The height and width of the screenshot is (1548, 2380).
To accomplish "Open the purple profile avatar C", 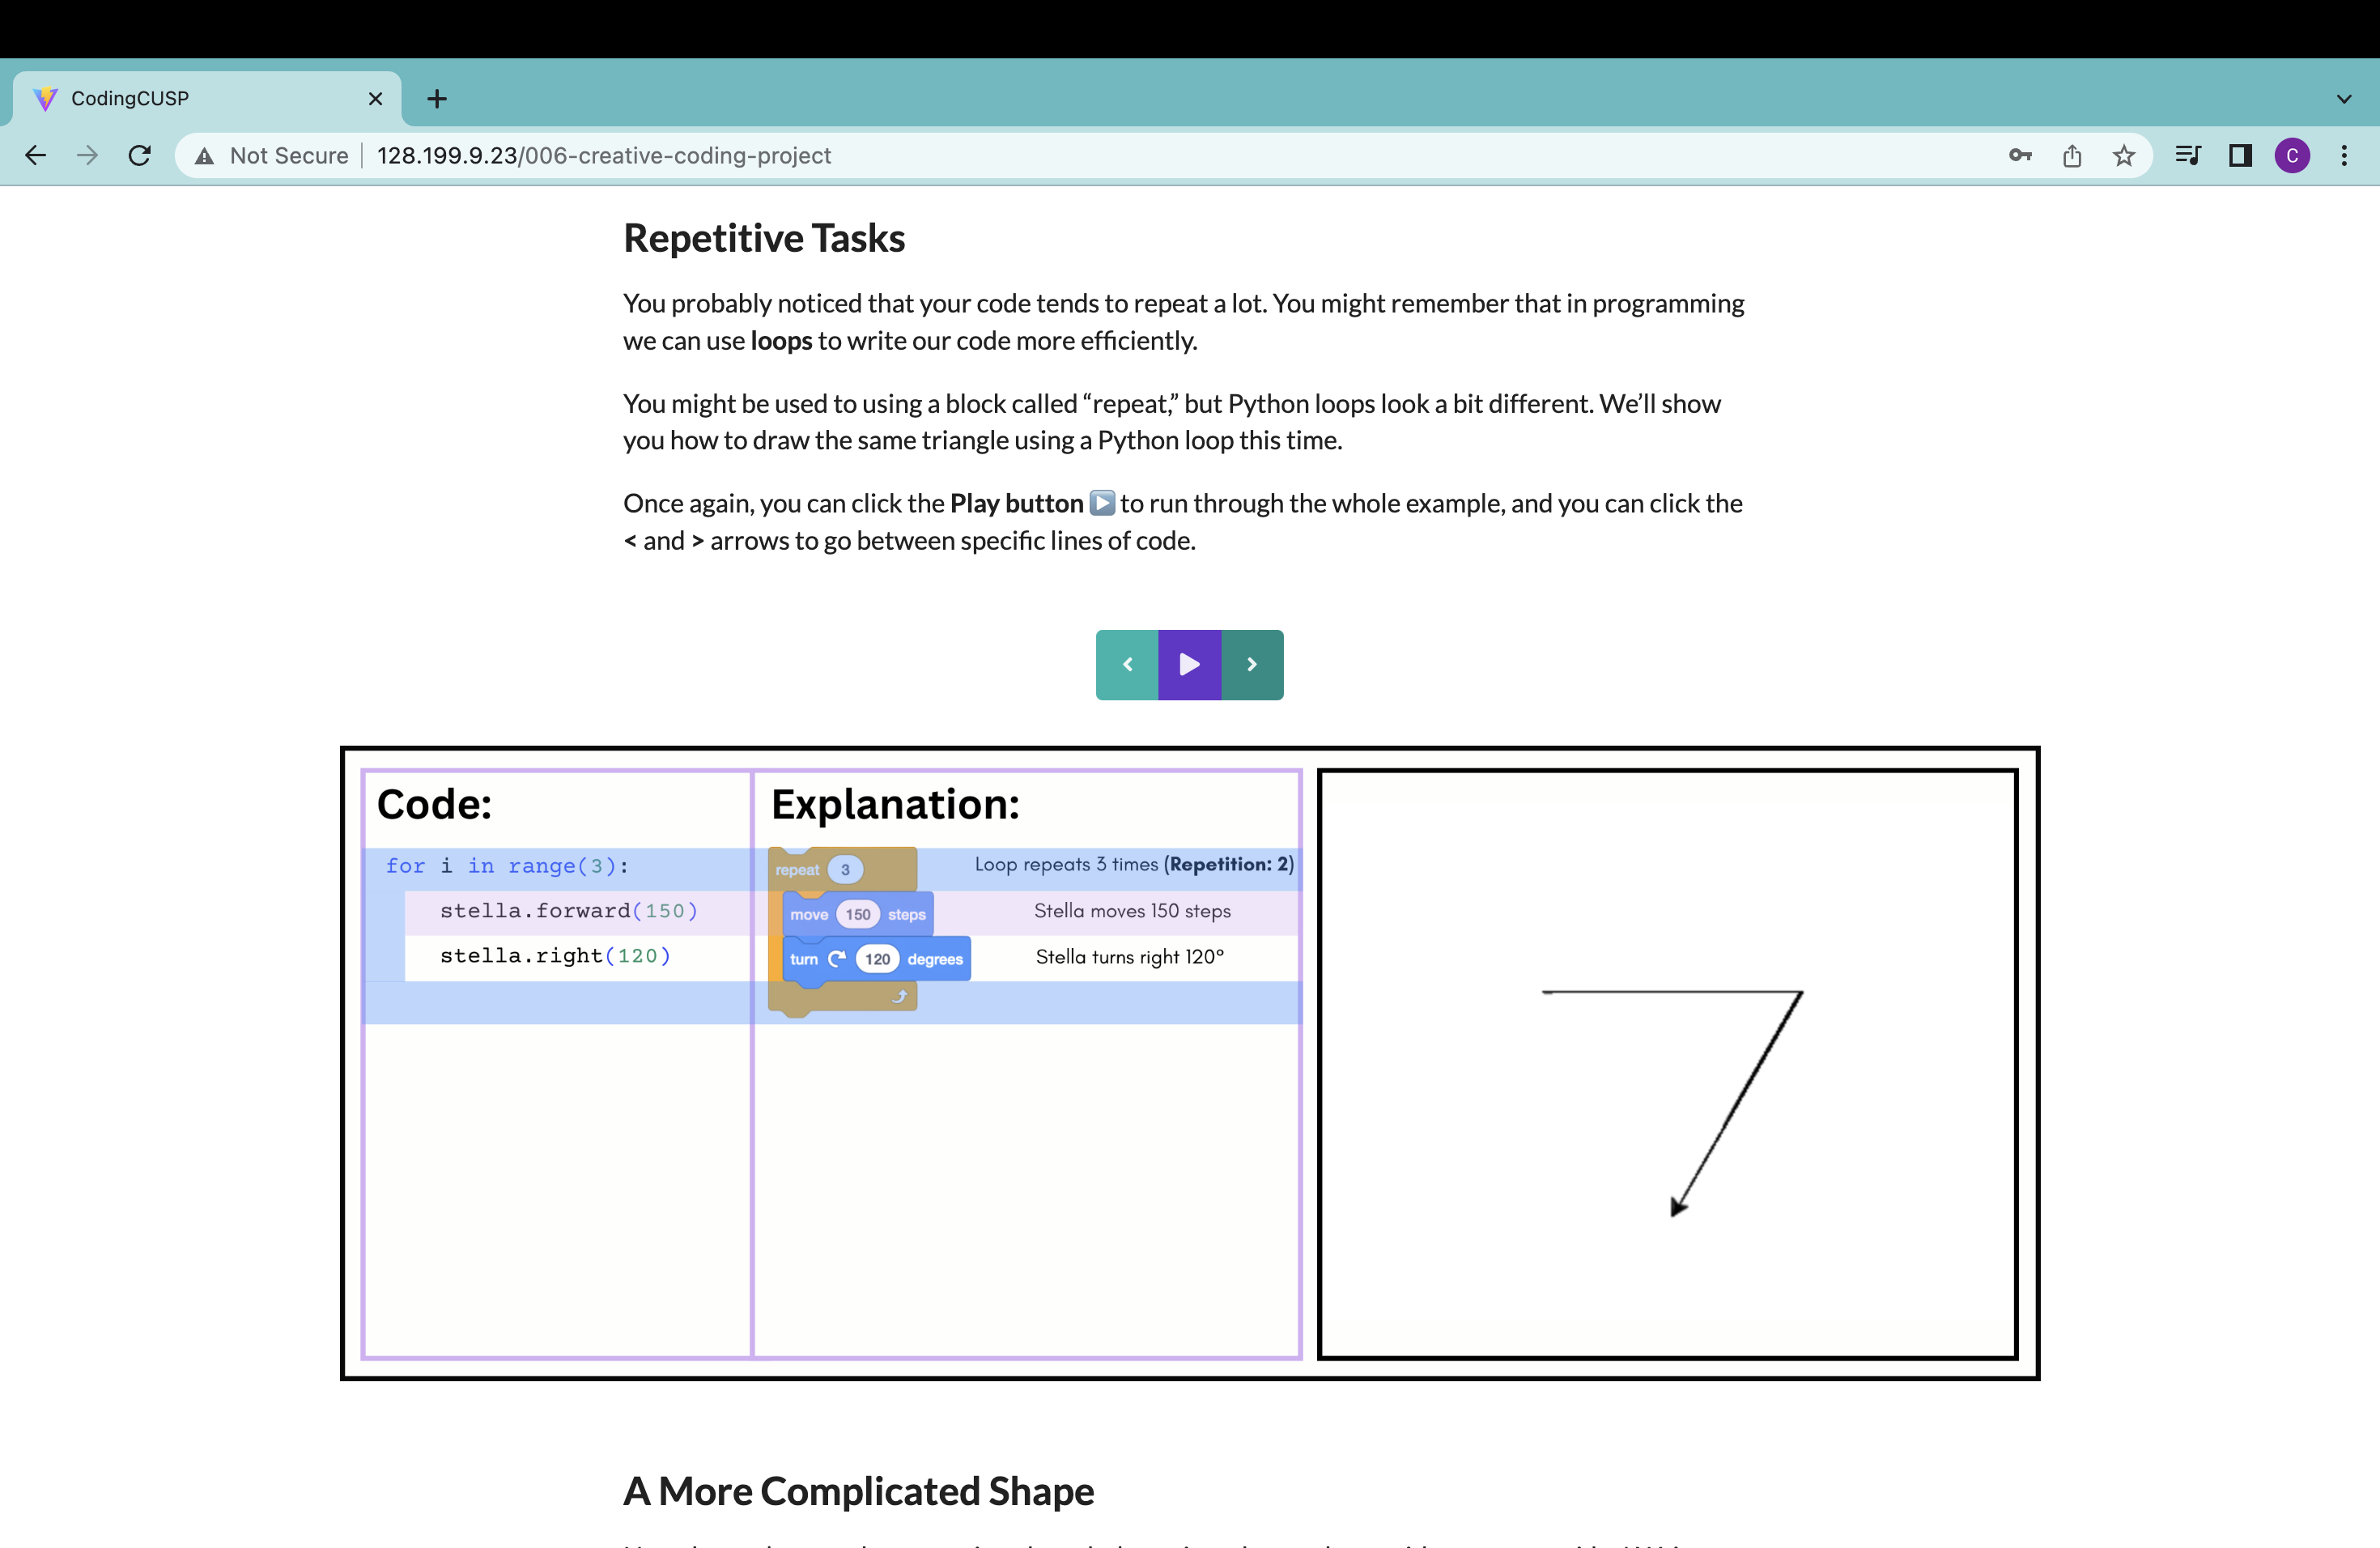I will [2292, 155].
